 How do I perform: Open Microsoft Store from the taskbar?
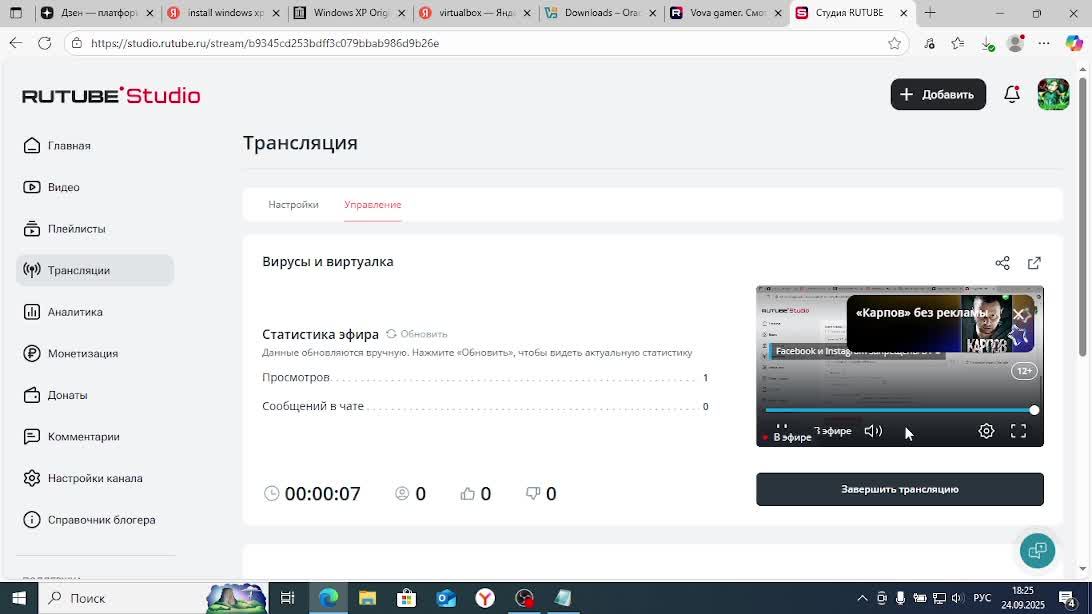[x=406, y=598]
